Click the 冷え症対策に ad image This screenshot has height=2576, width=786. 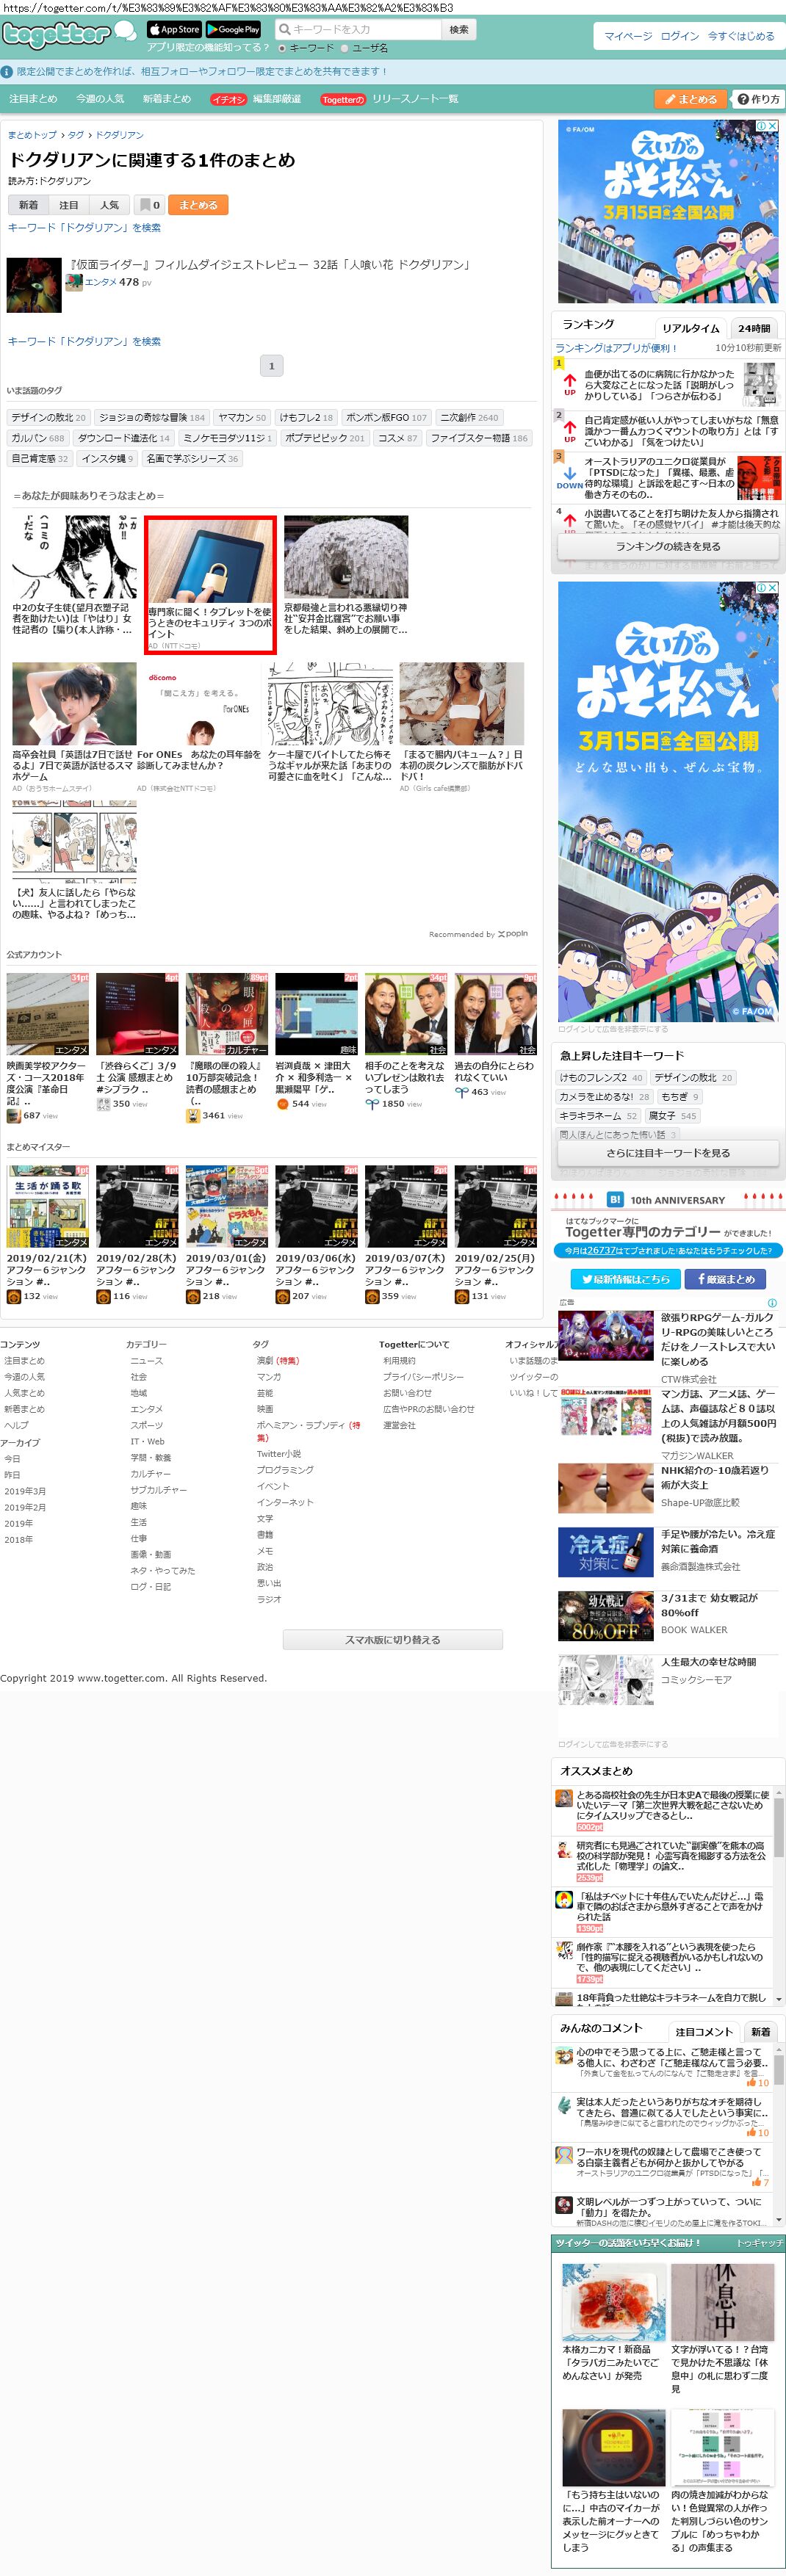coord(605,1552)
